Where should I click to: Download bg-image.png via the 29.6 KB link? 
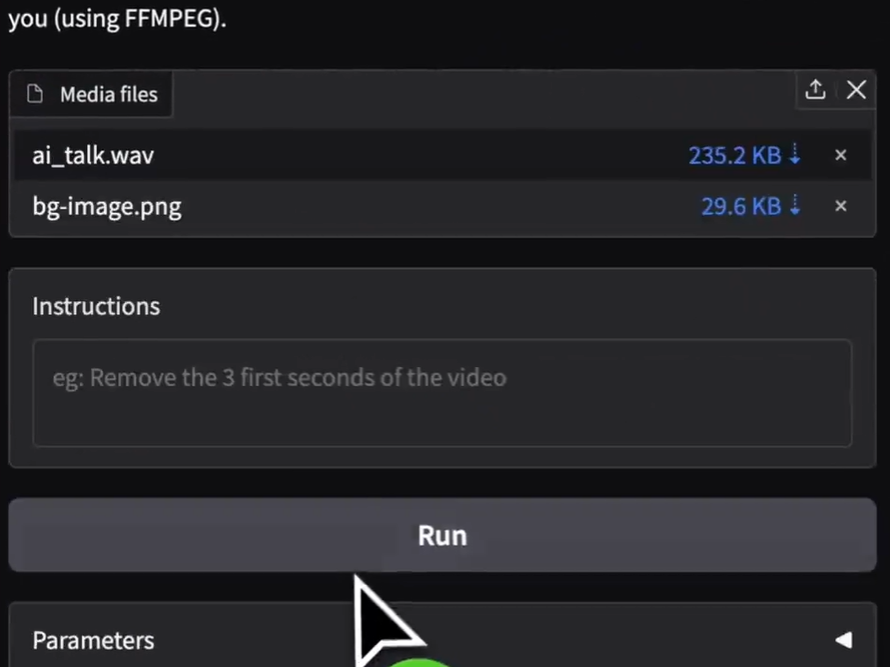tap(740, 206)
